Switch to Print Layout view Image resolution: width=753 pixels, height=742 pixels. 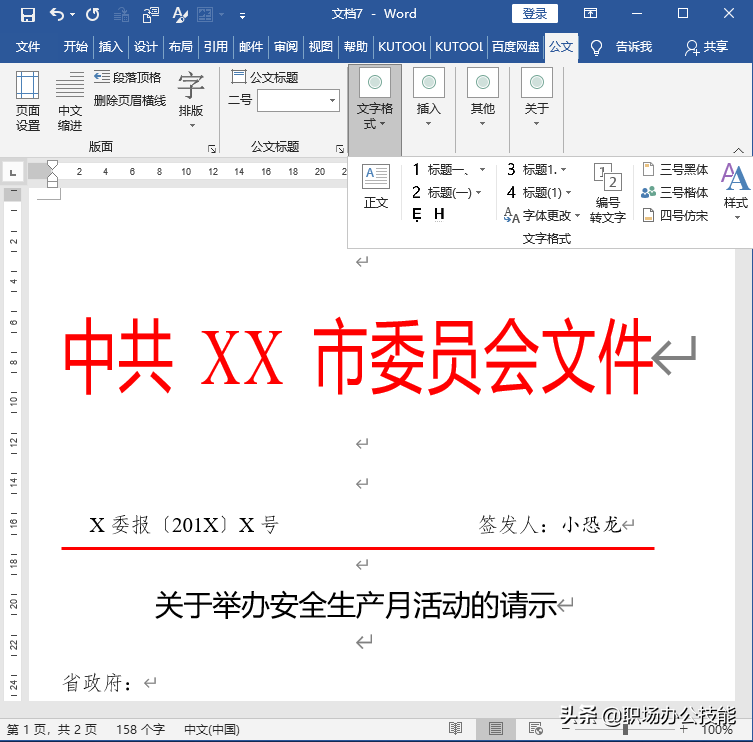[496, 729]
